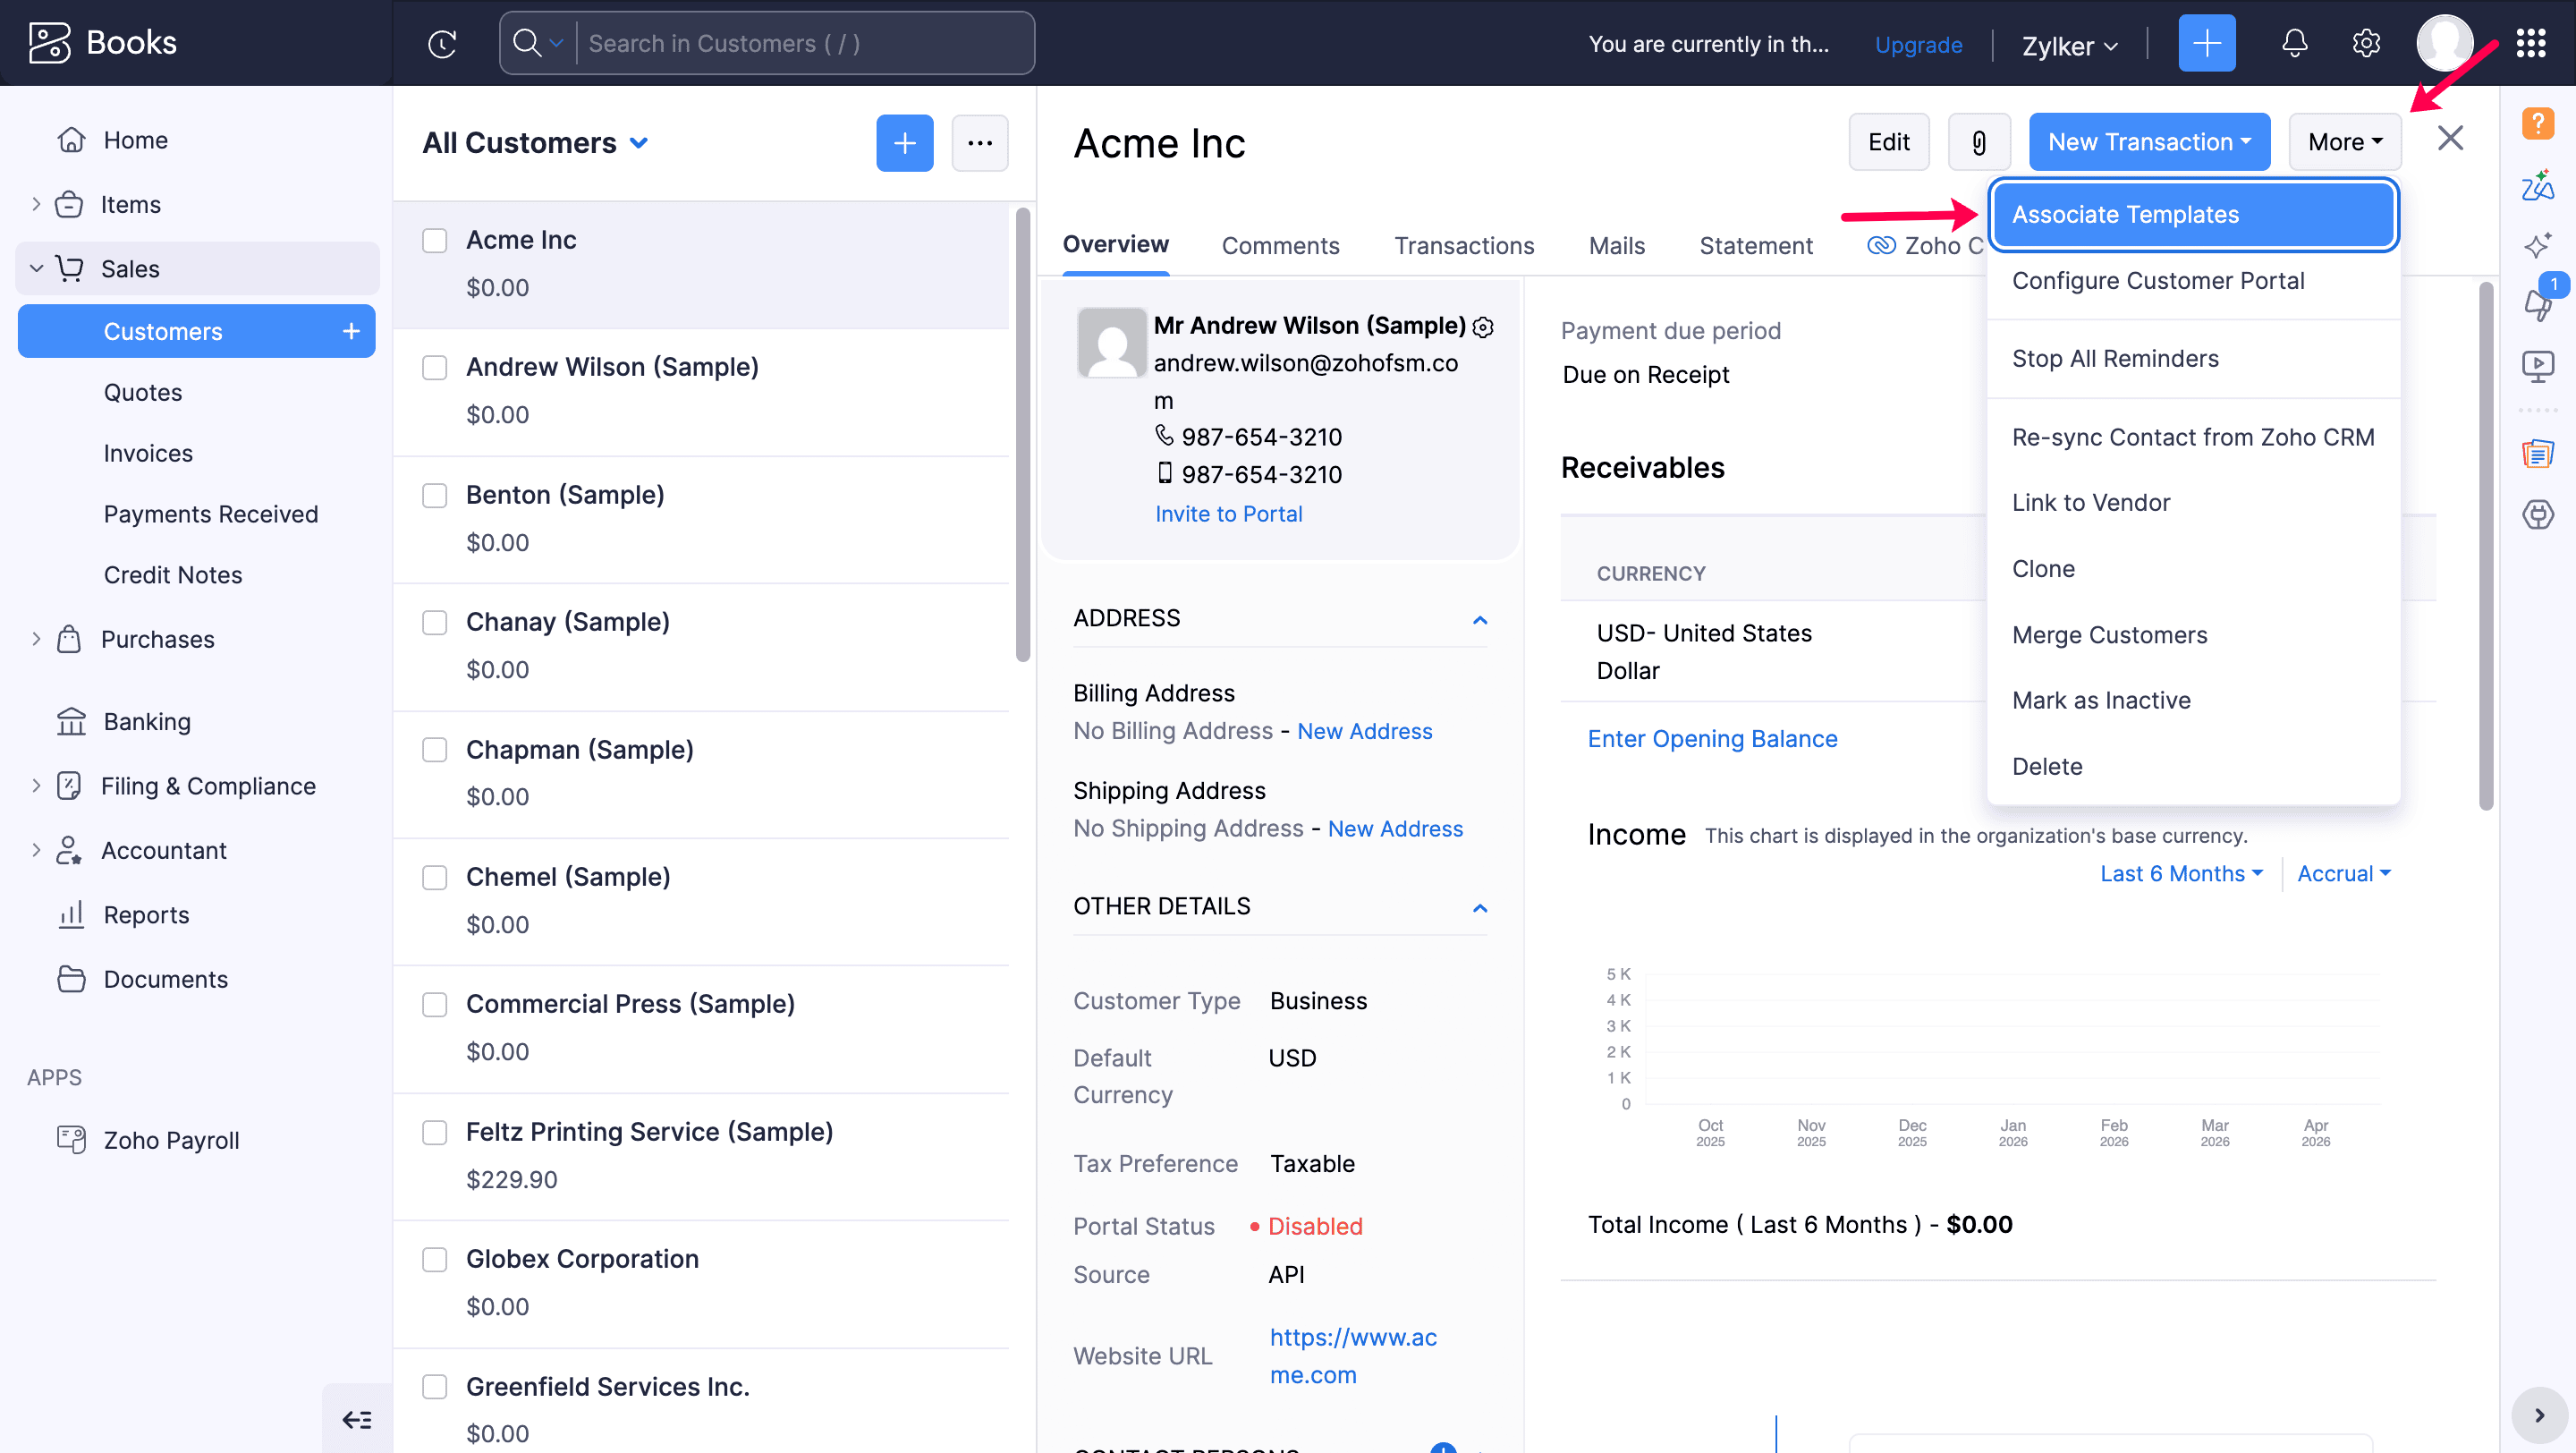Click the Invite to Portal link

(1228, 513)
